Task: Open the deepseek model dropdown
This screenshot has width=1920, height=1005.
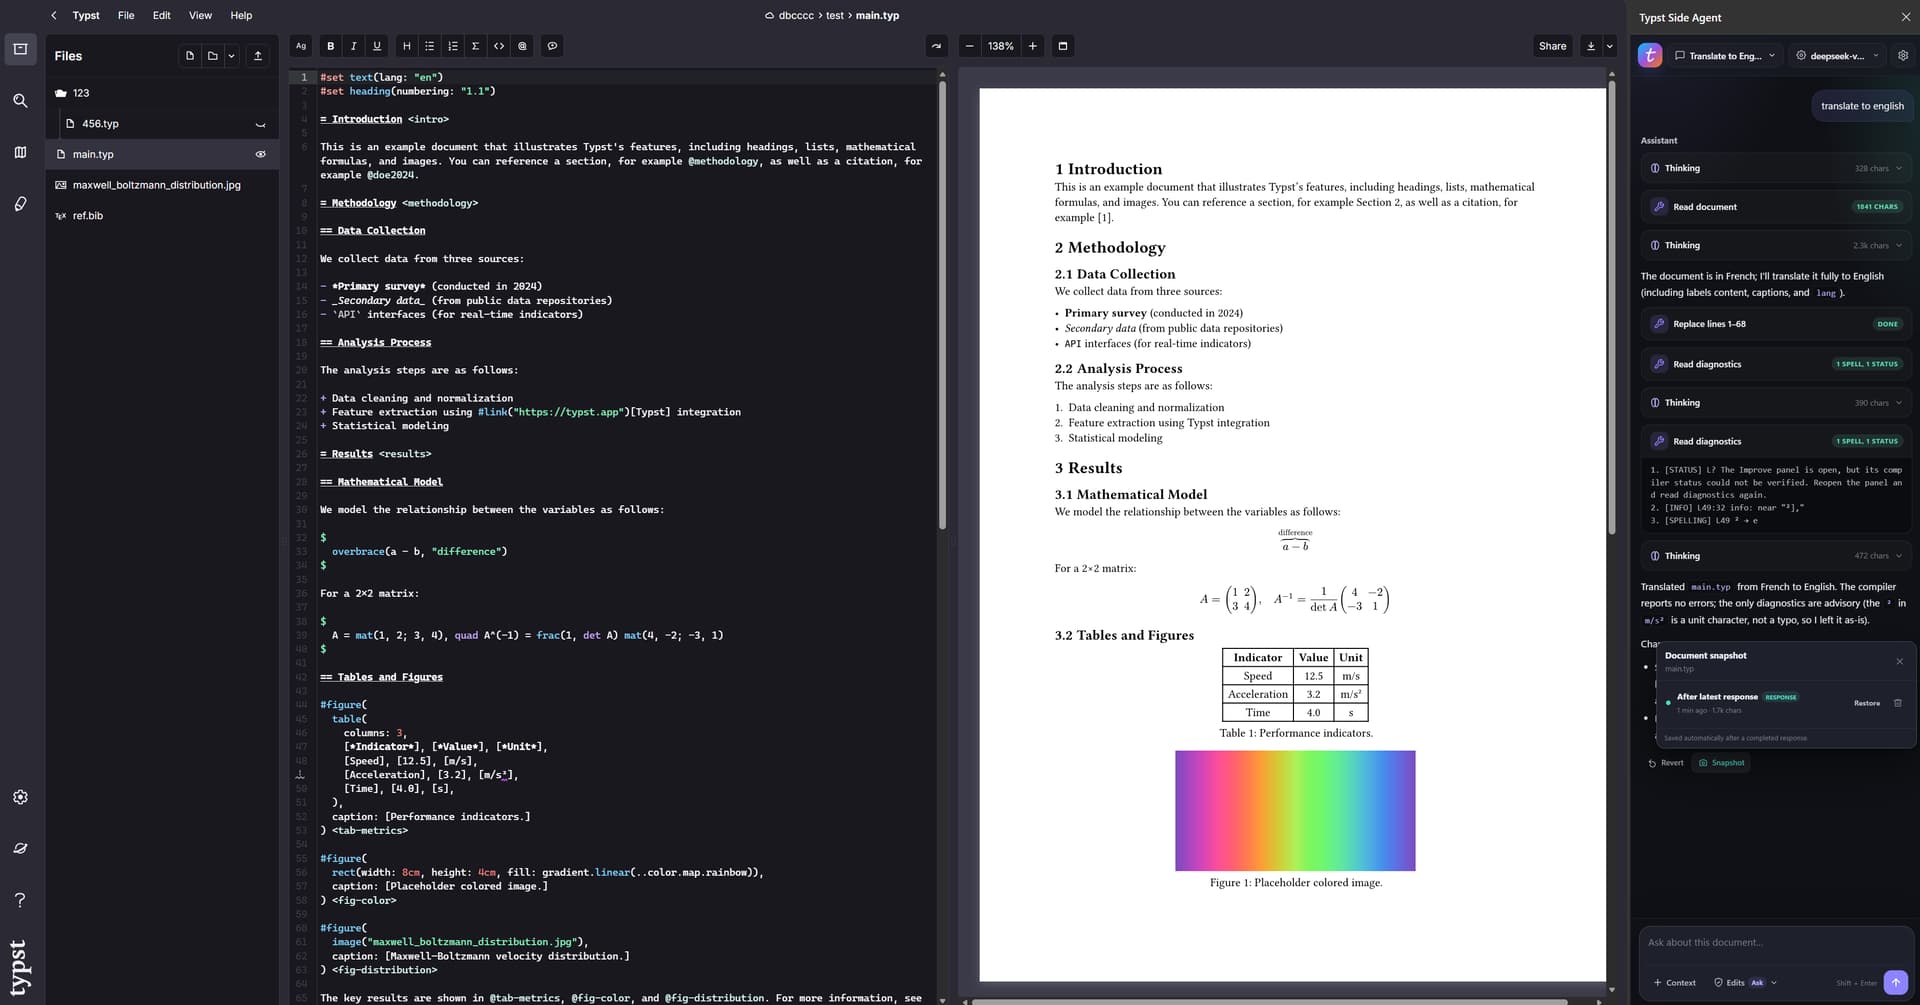Action: click(1837, 56)
